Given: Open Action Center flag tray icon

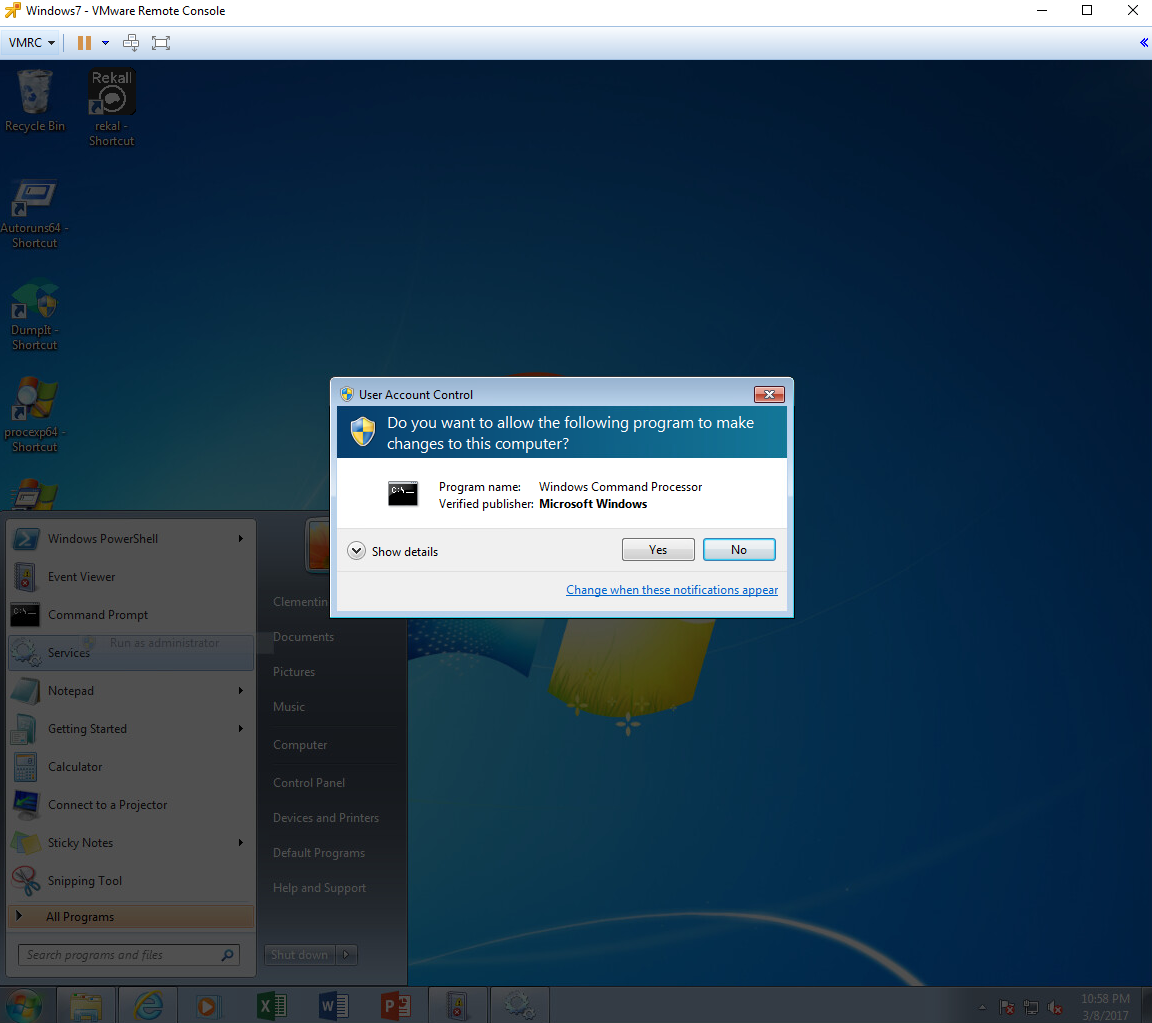Looking at the screenshot, I should 1007,1007.
